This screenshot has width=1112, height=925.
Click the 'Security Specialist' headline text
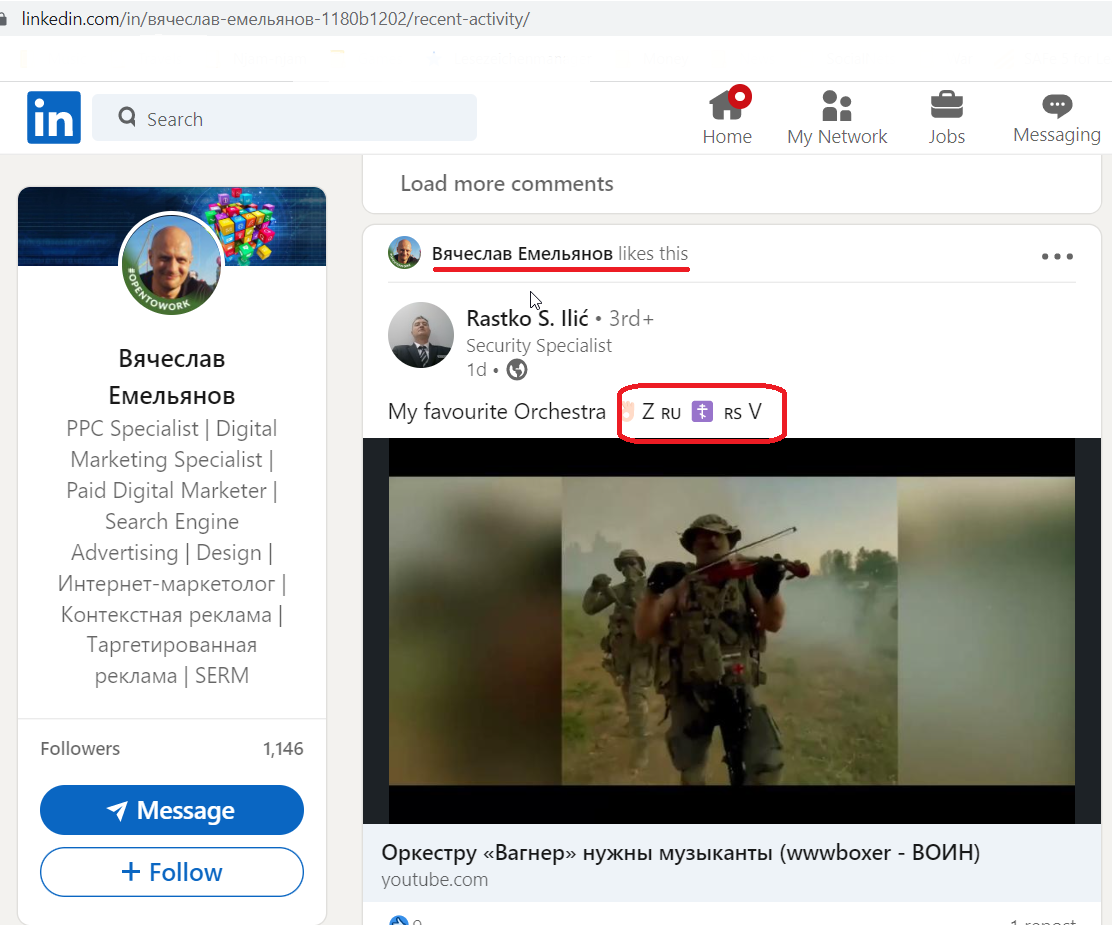539,345
